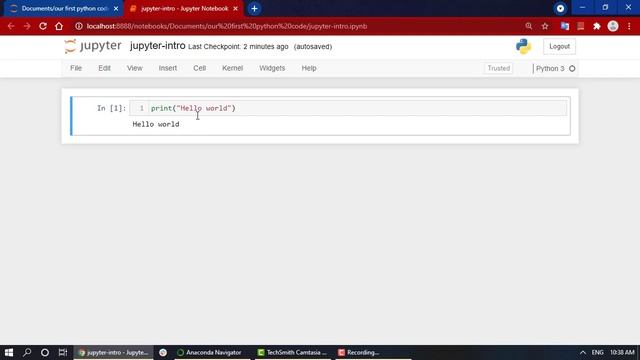The height and width of the screenshot is (360, 640).
Task: Open the Kernel menu
Action: point(232,68)
